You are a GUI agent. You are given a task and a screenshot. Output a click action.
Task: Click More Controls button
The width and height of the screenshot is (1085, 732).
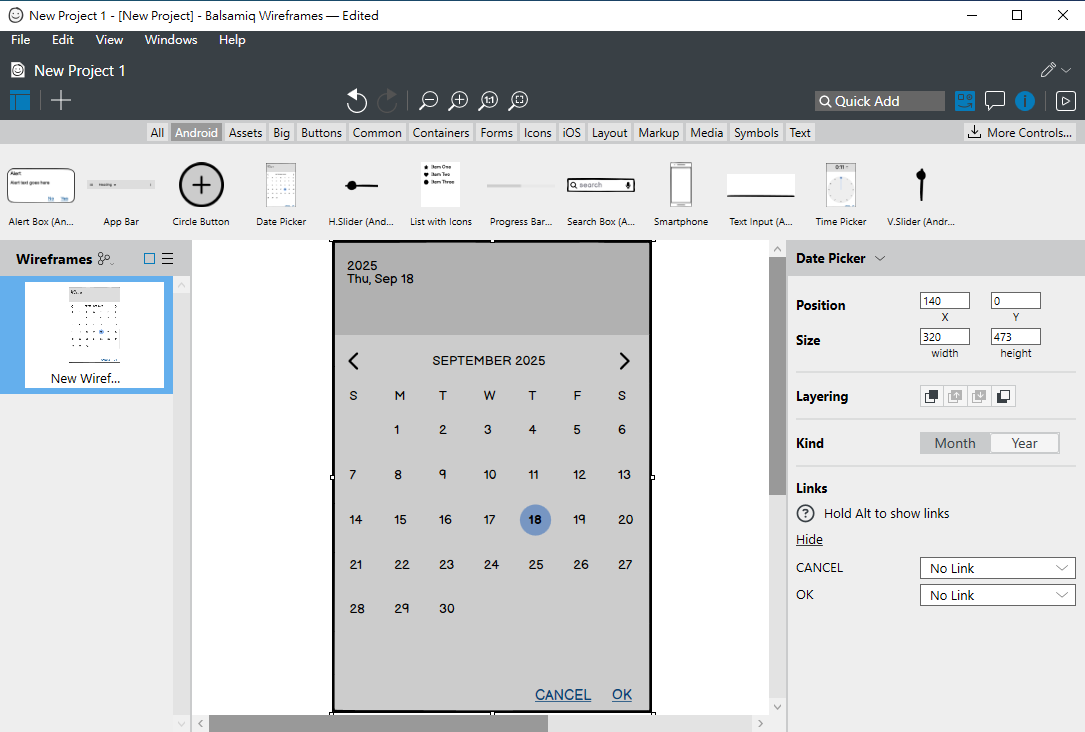[1019, 132]
